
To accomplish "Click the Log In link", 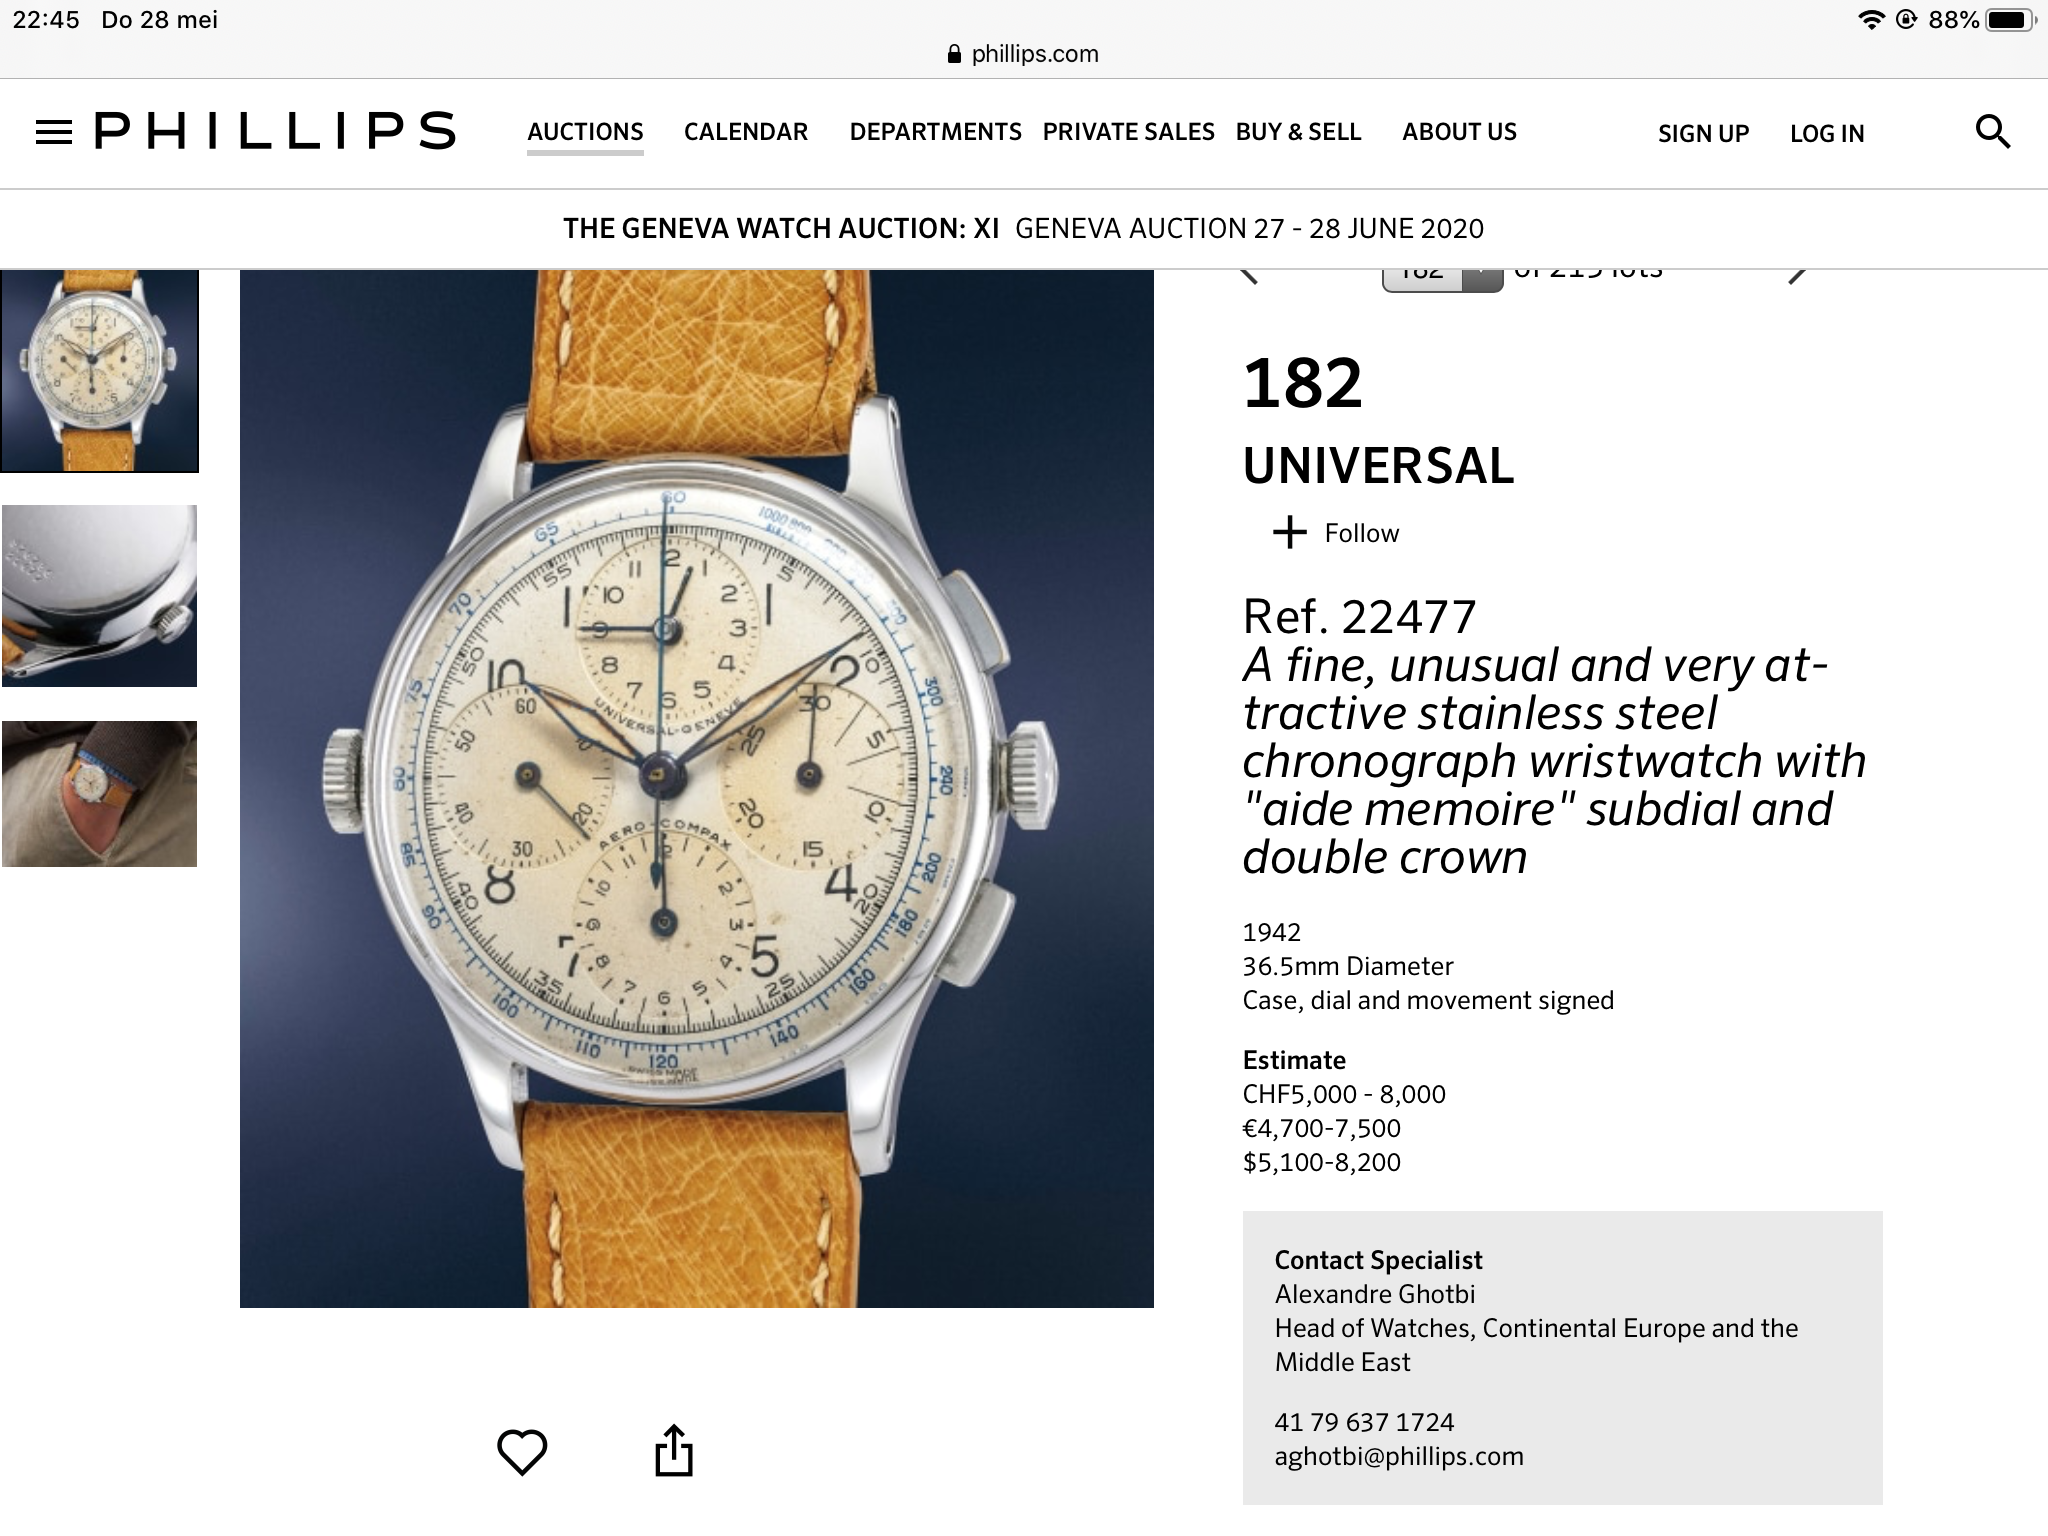I will pyautogui.click(x=1827, y=134).
